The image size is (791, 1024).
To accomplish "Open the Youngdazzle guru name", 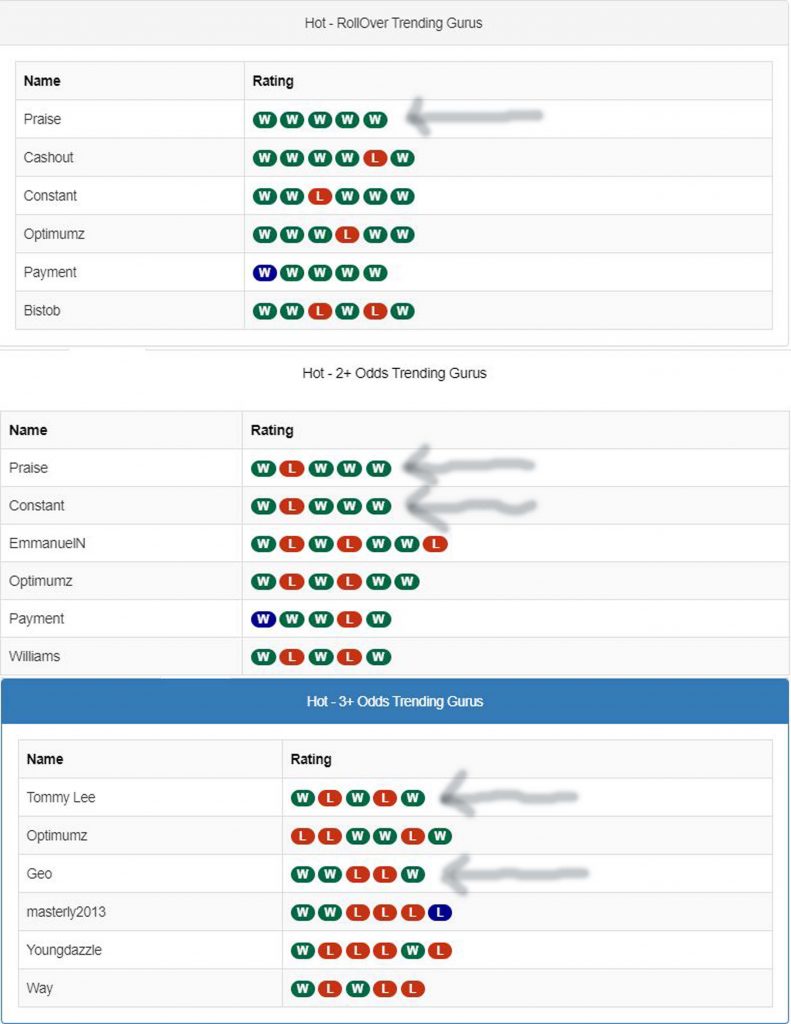I will 64,951.
